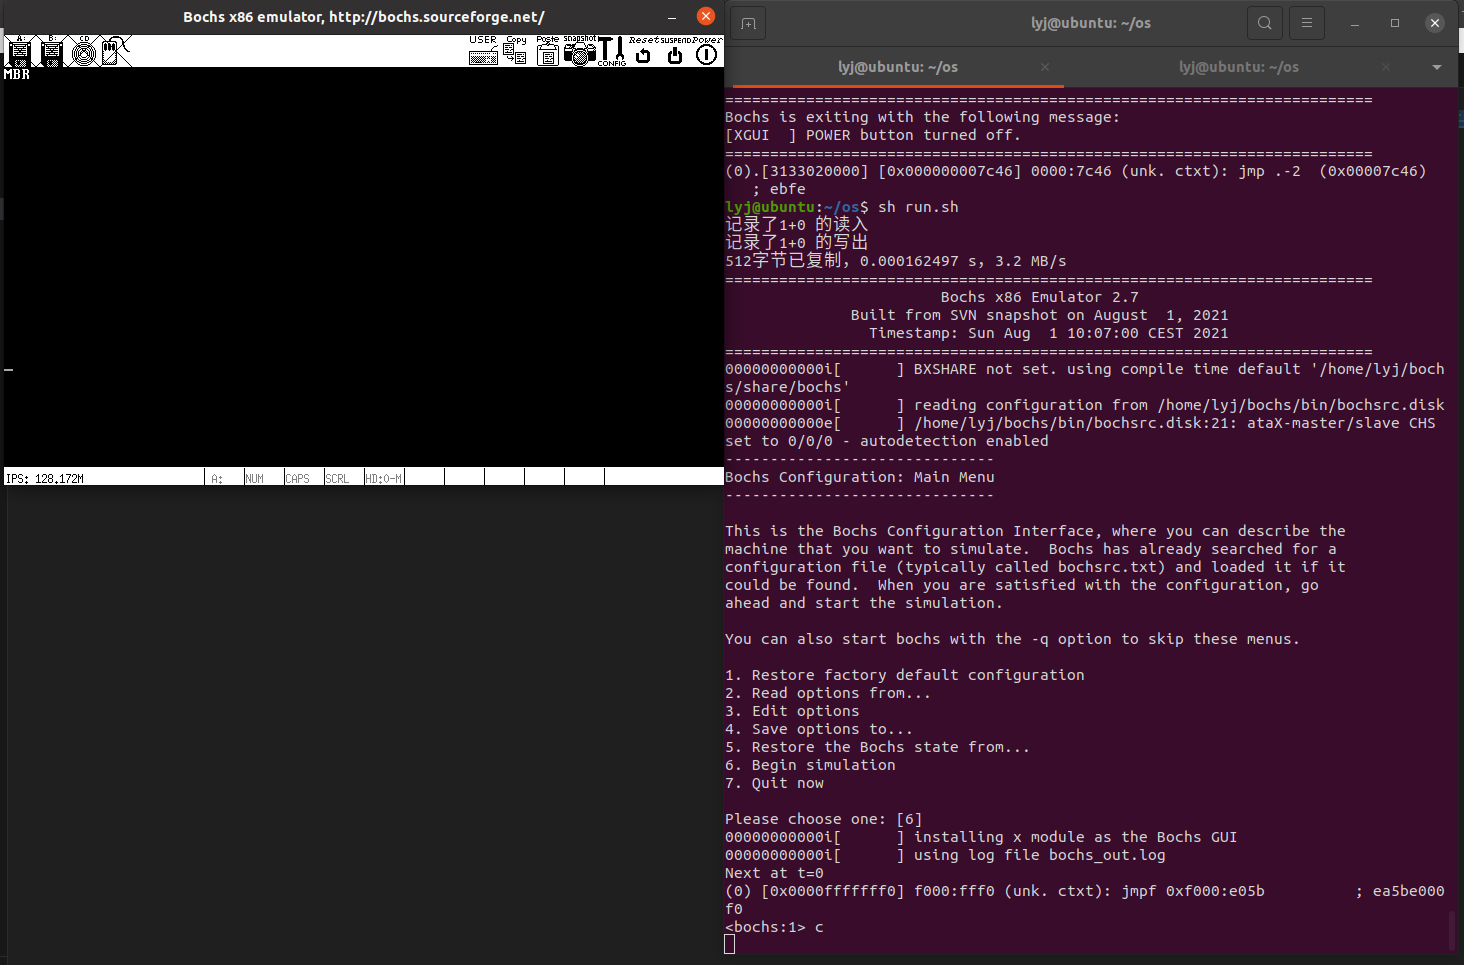Click the CAPS indicator in Bochs status bar
1464x965 pixels.
click(x=298, y=478)
